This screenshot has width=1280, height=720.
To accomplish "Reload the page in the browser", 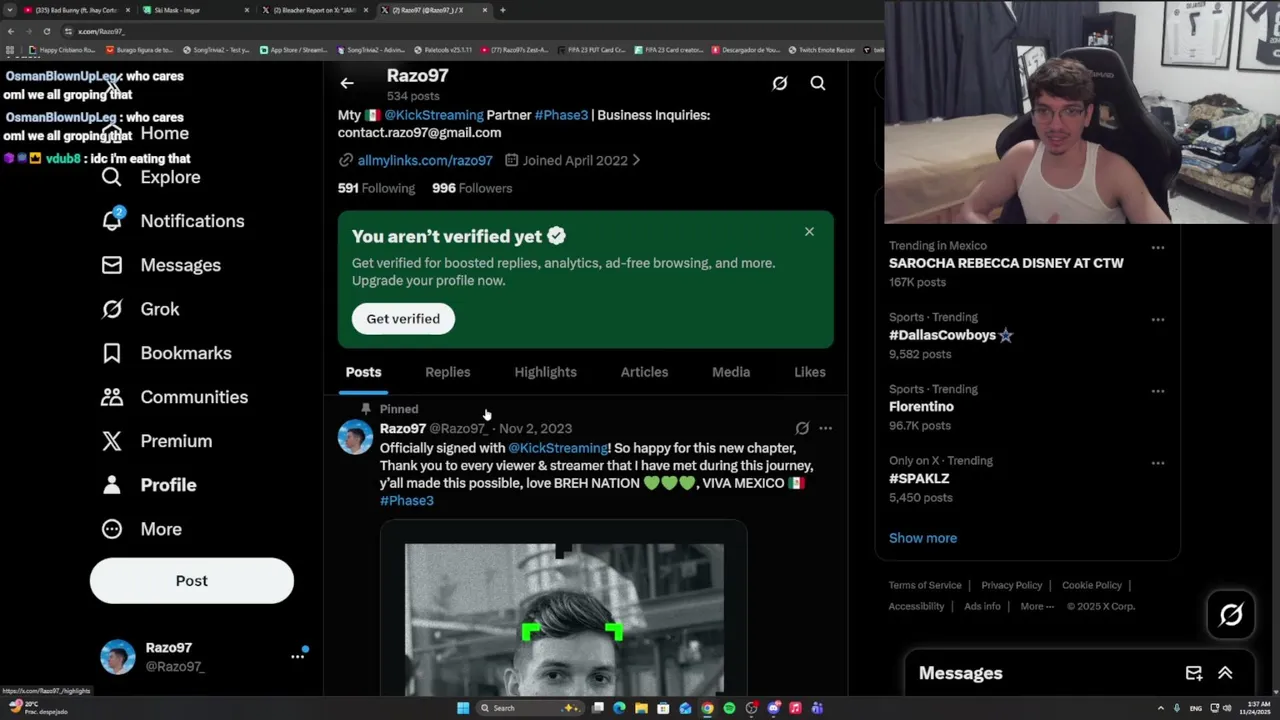I will click(46, 31).
